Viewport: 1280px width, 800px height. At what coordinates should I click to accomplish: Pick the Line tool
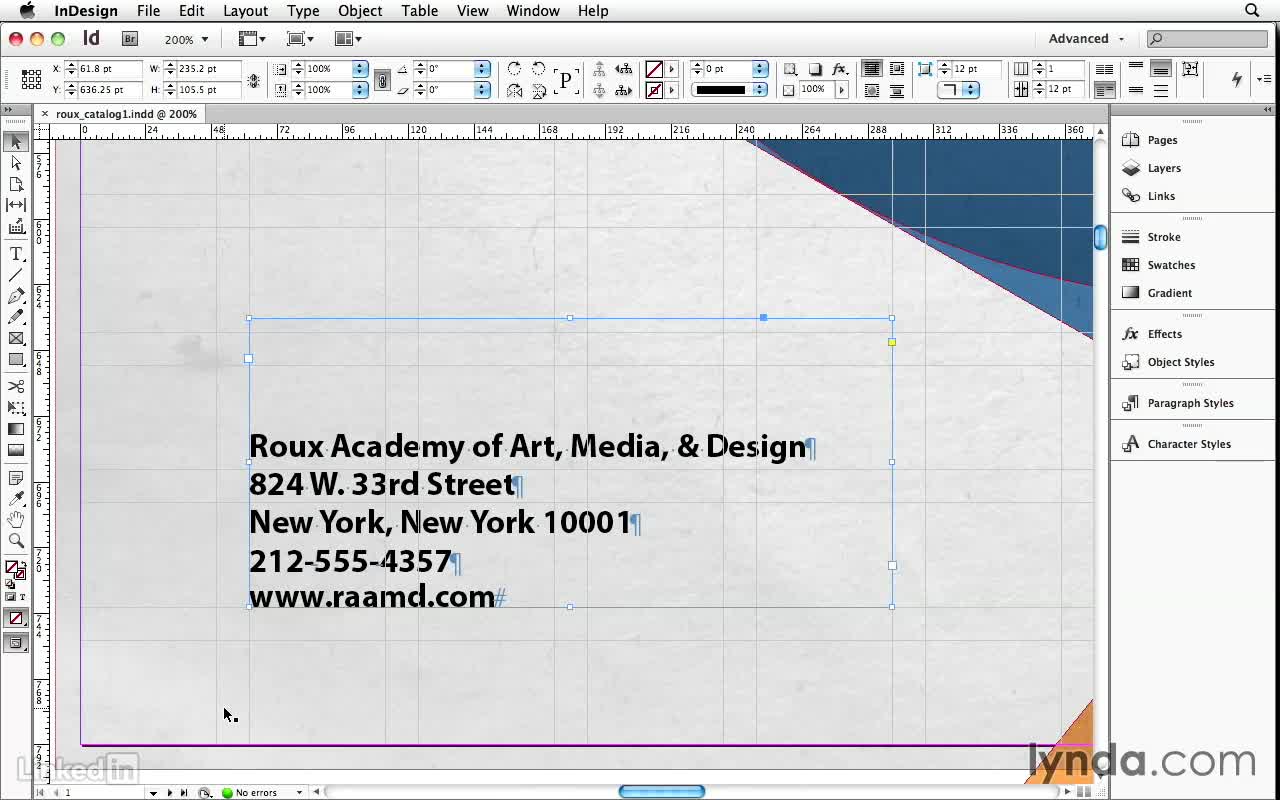pyautogui.click(x=16, y=275)
